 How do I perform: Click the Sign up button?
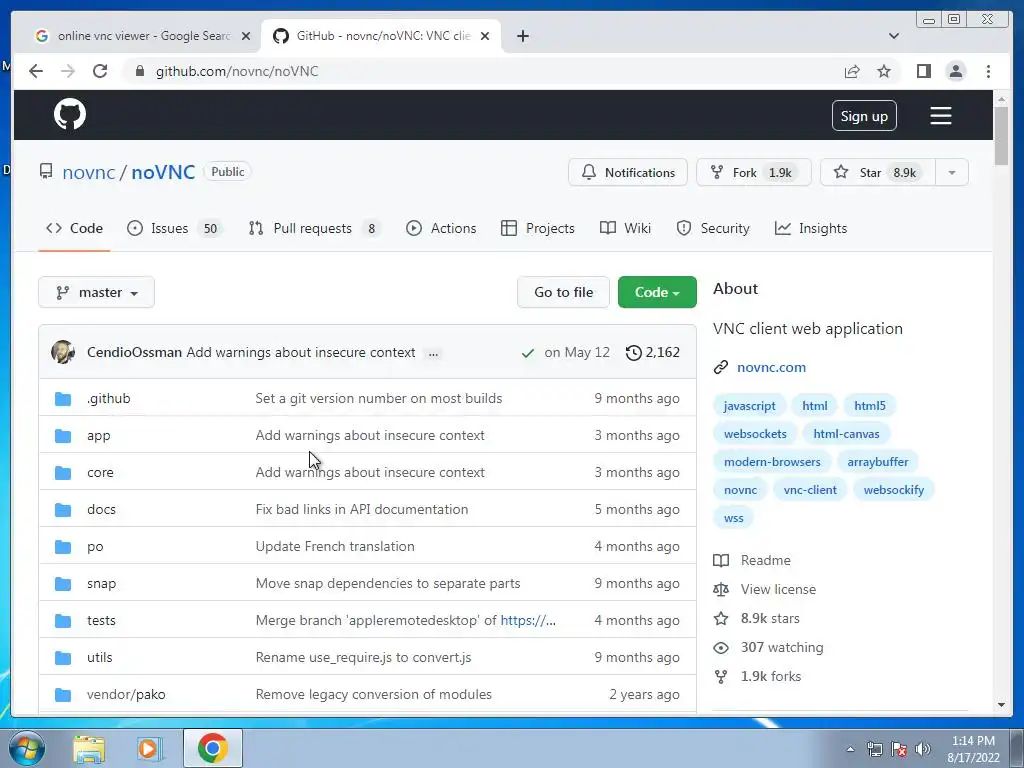tap(864, 116)
